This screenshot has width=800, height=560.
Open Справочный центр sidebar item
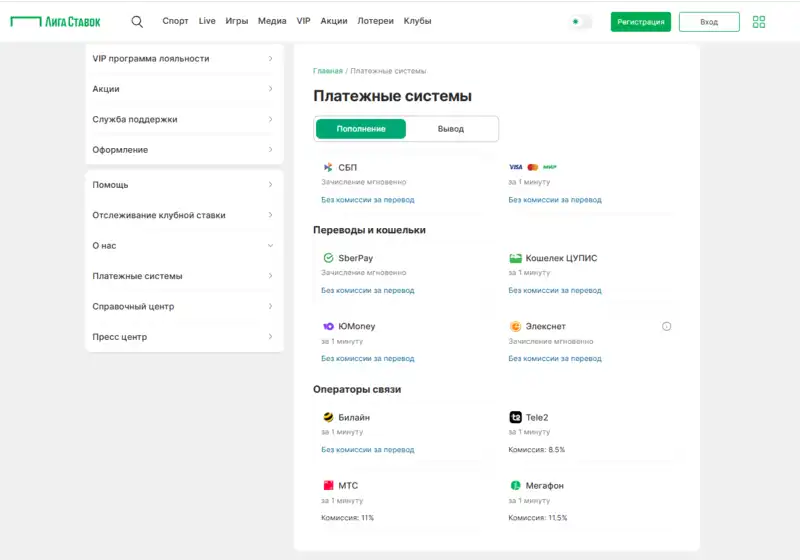pos(184,306)
